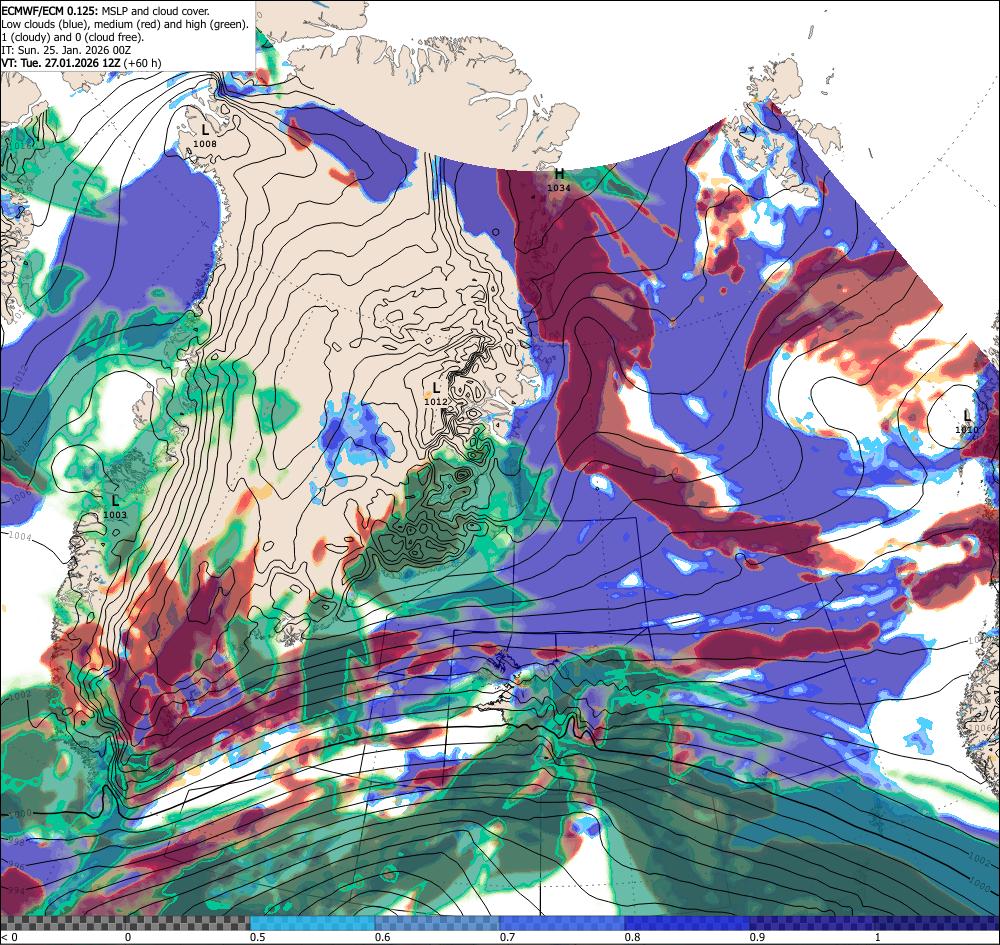Click the '1' colorbar label
The image size is (1000, 945).
pyautogui.click(x=878, y=937)
